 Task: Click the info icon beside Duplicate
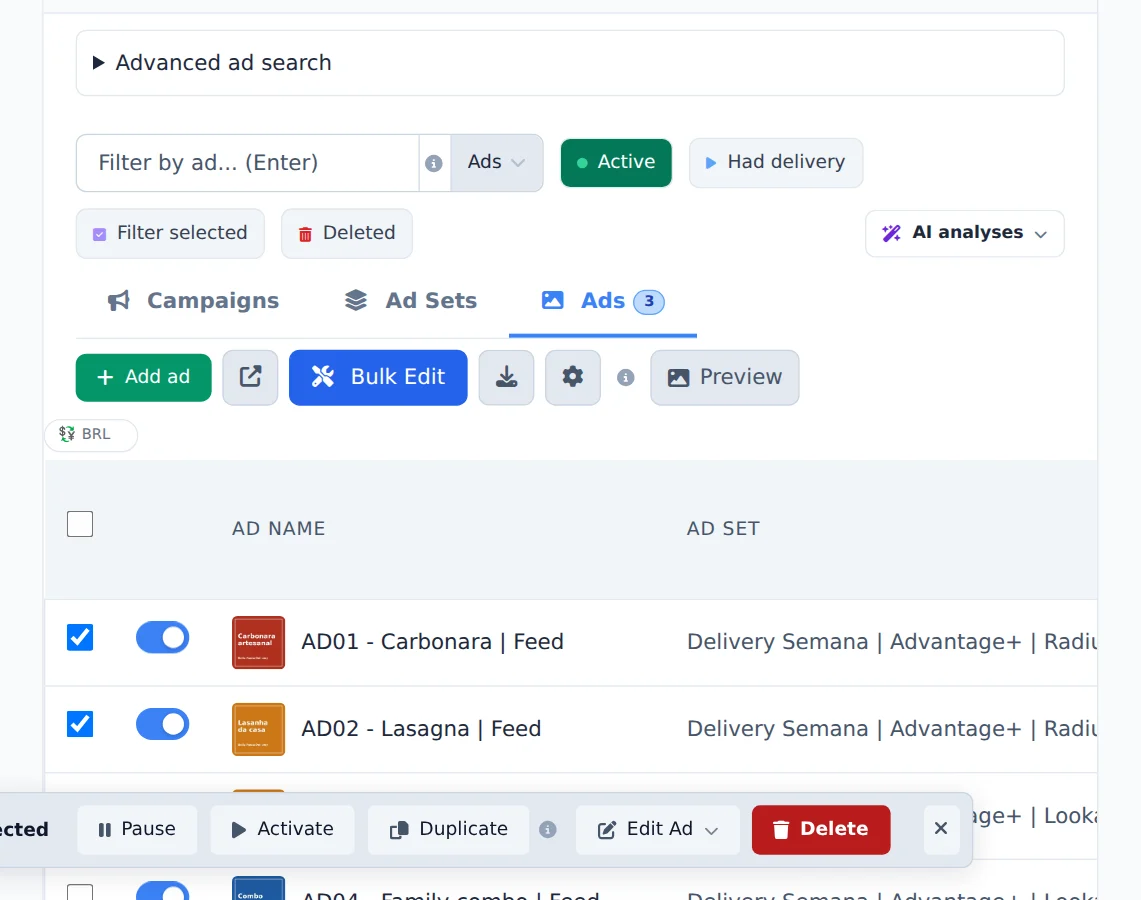548,829
